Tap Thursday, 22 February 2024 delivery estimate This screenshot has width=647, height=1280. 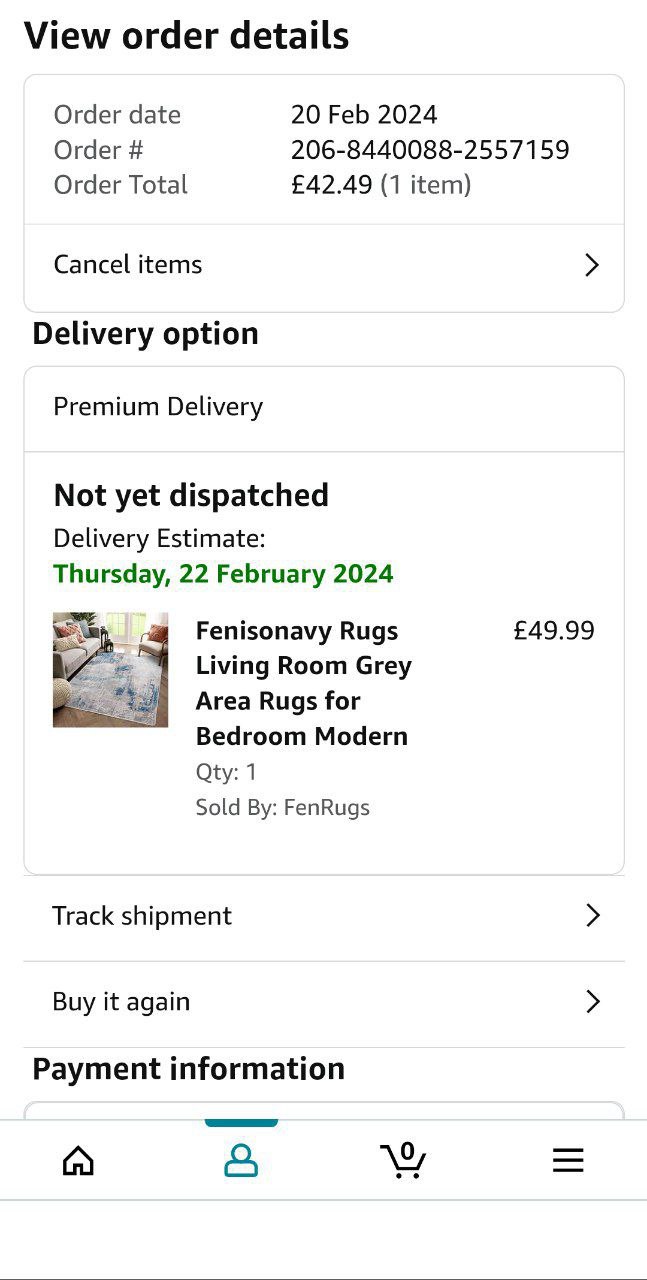[223, 574]
